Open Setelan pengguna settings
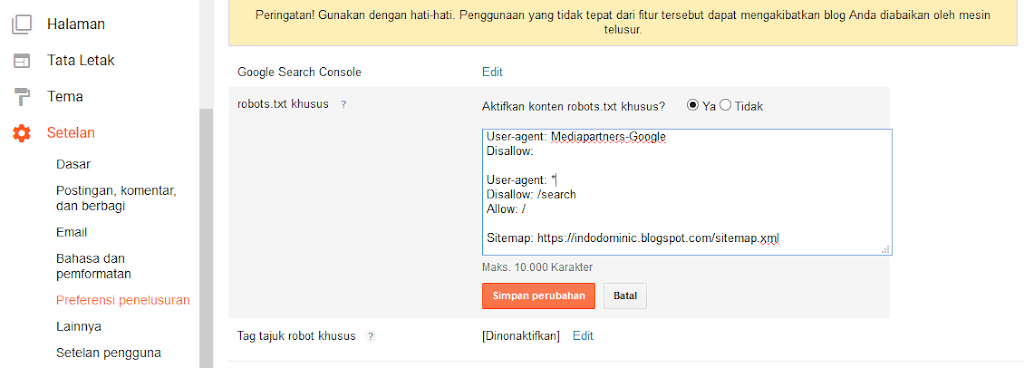The image size is (1024, 368). coord(108,353)
